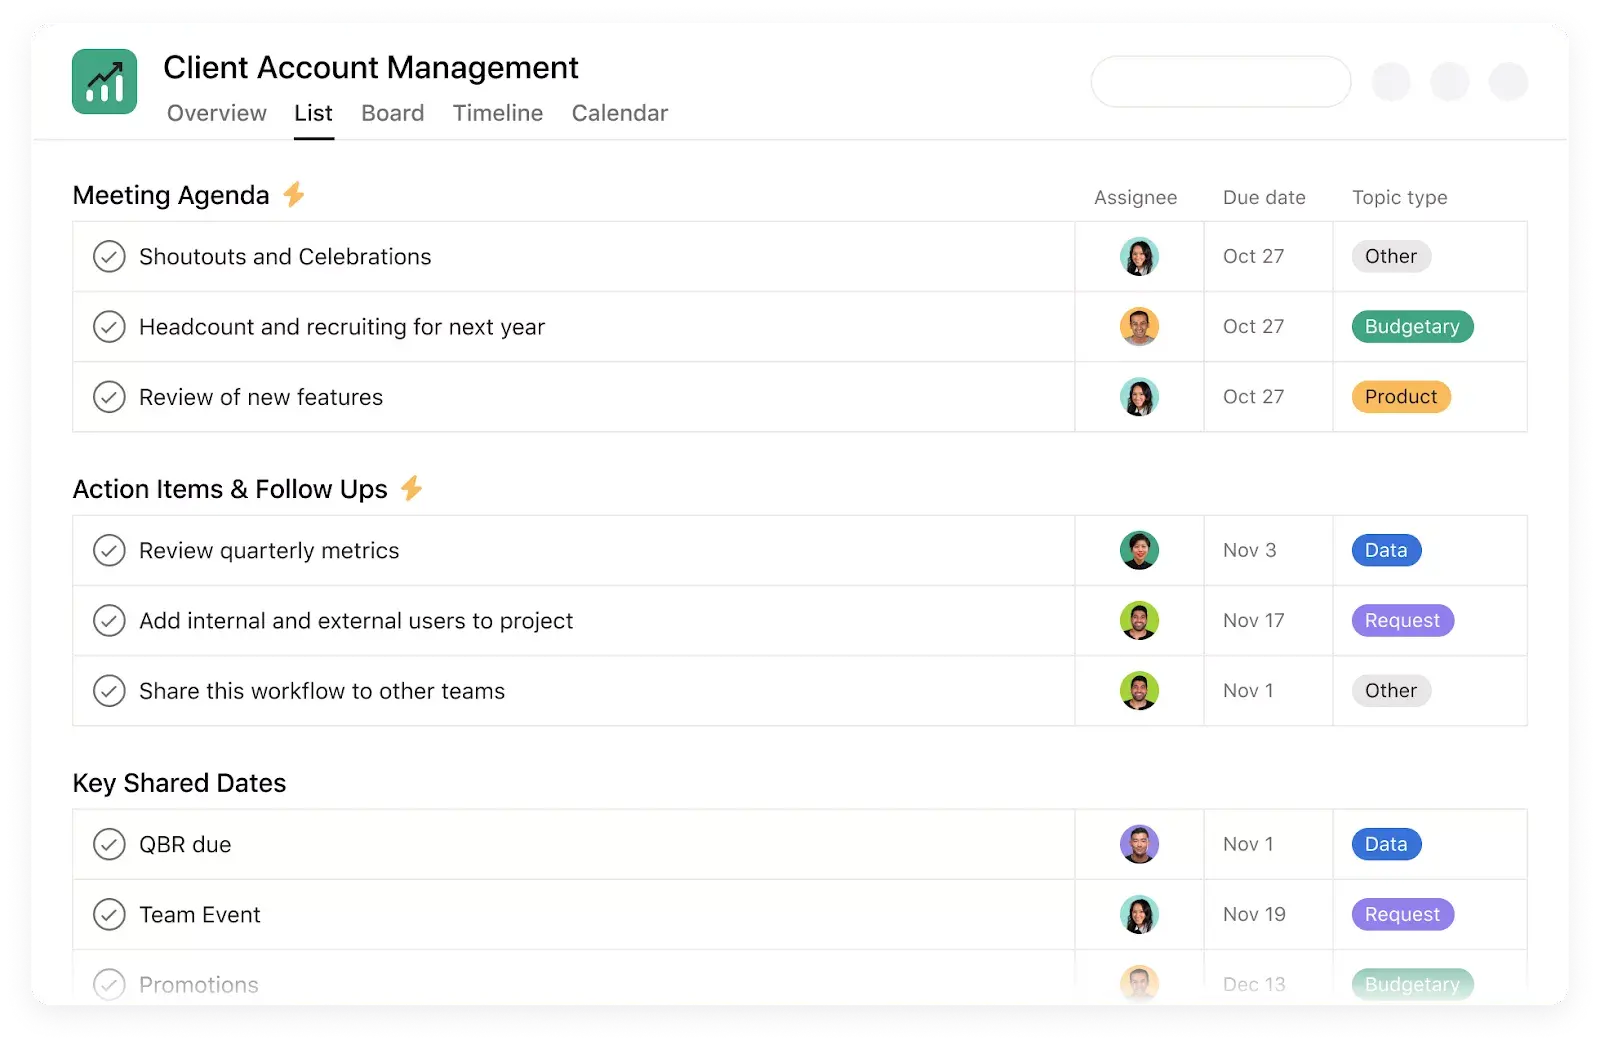
Task: Mark Shoutouts and Celebrations complete
Action: coord(109,257)
